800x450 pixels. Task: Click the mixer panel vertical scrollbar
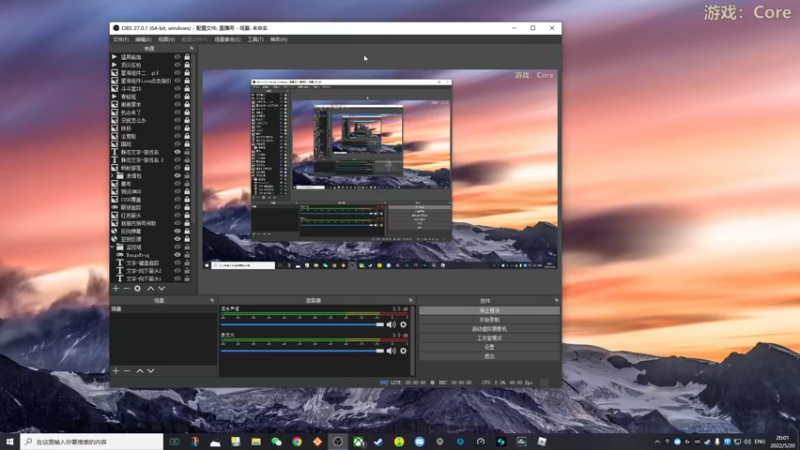412,341
